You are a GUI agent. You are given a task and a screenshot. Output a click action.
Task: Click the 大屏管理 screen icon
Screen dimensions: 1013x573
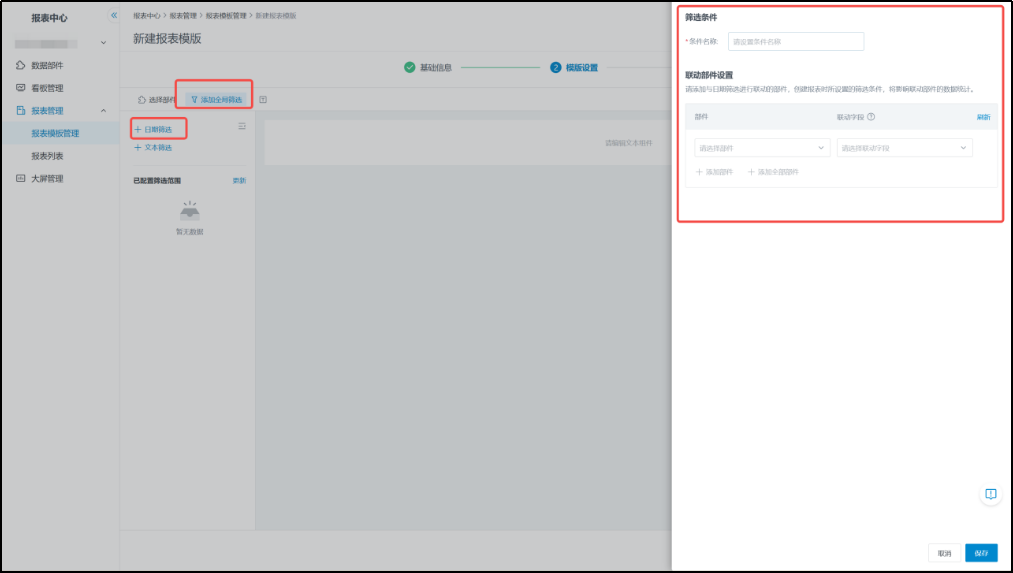pos(21,178)
